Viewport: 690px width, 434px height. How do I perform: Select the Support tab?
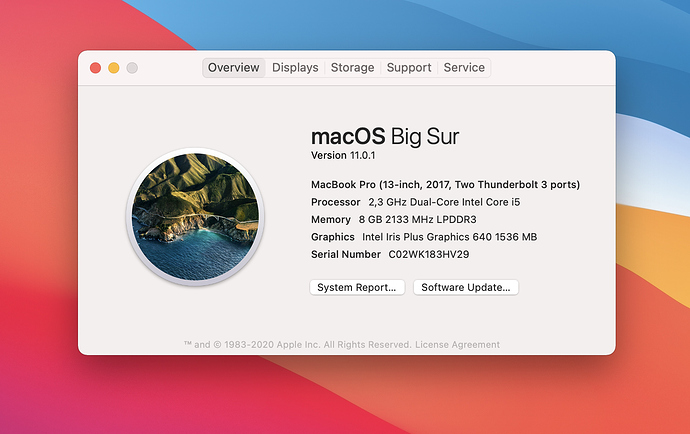click(x=409, y=68)
